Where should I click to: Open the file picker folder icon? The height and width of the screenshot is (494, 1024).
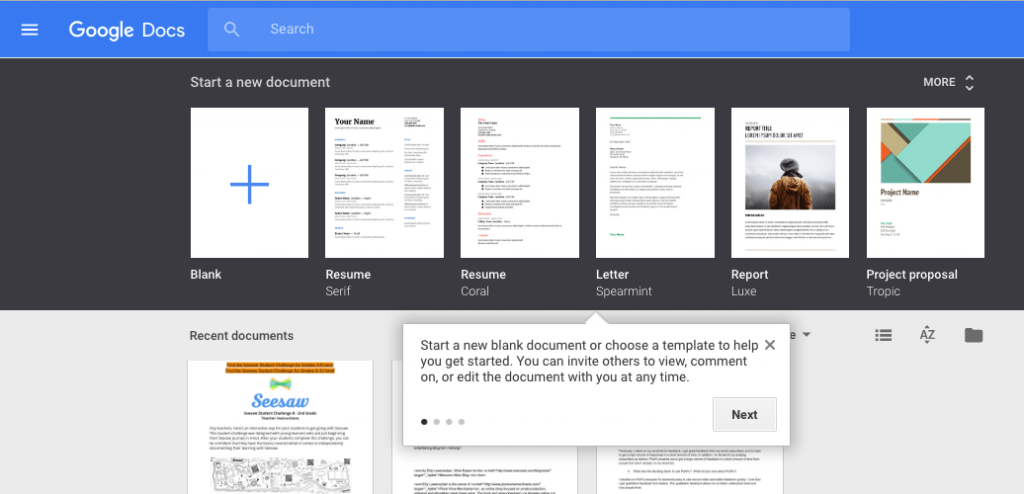tap(973, 335)
